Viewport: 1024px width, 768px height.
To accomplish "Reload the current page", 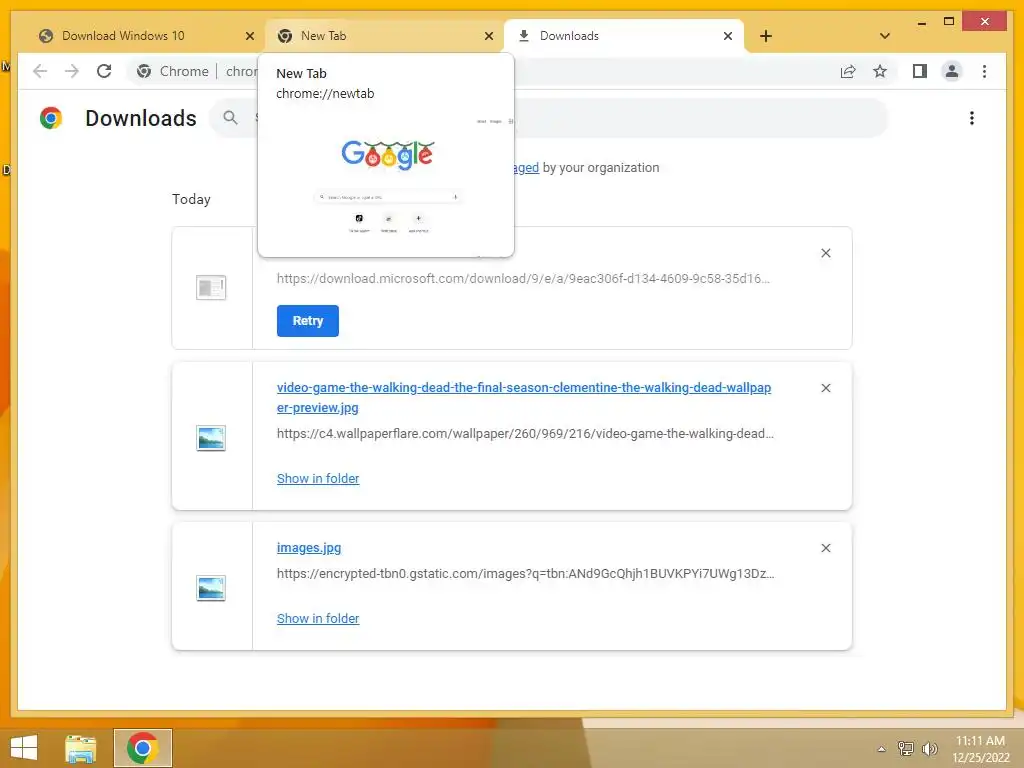I will point(104,71).
